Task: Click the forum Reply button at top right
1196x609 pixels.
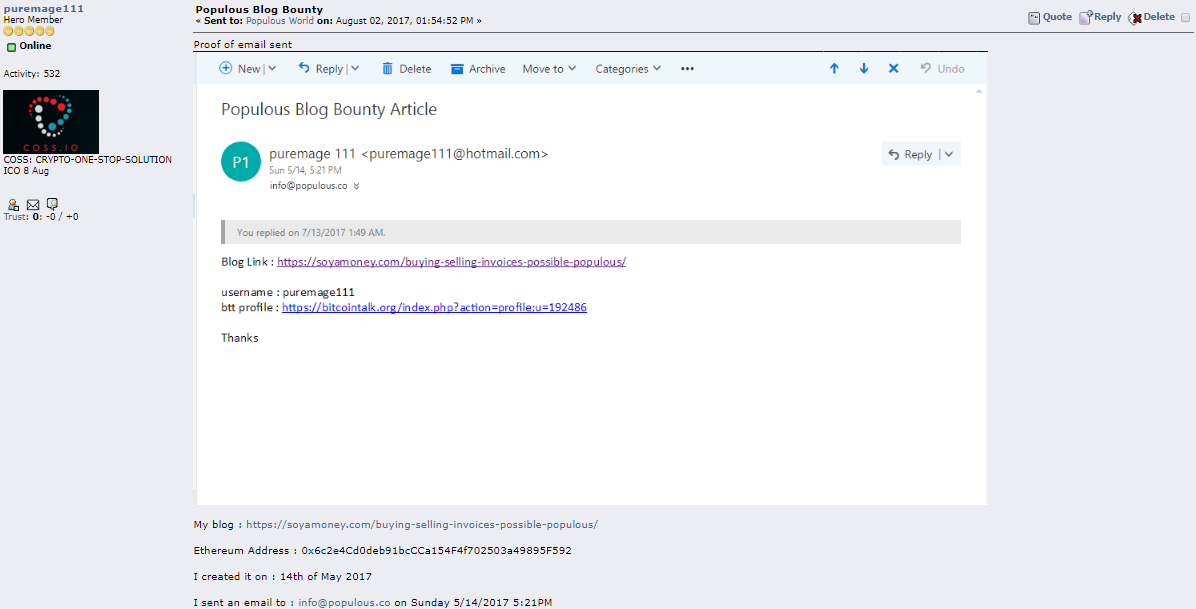Action: [x=1100, y=17]
